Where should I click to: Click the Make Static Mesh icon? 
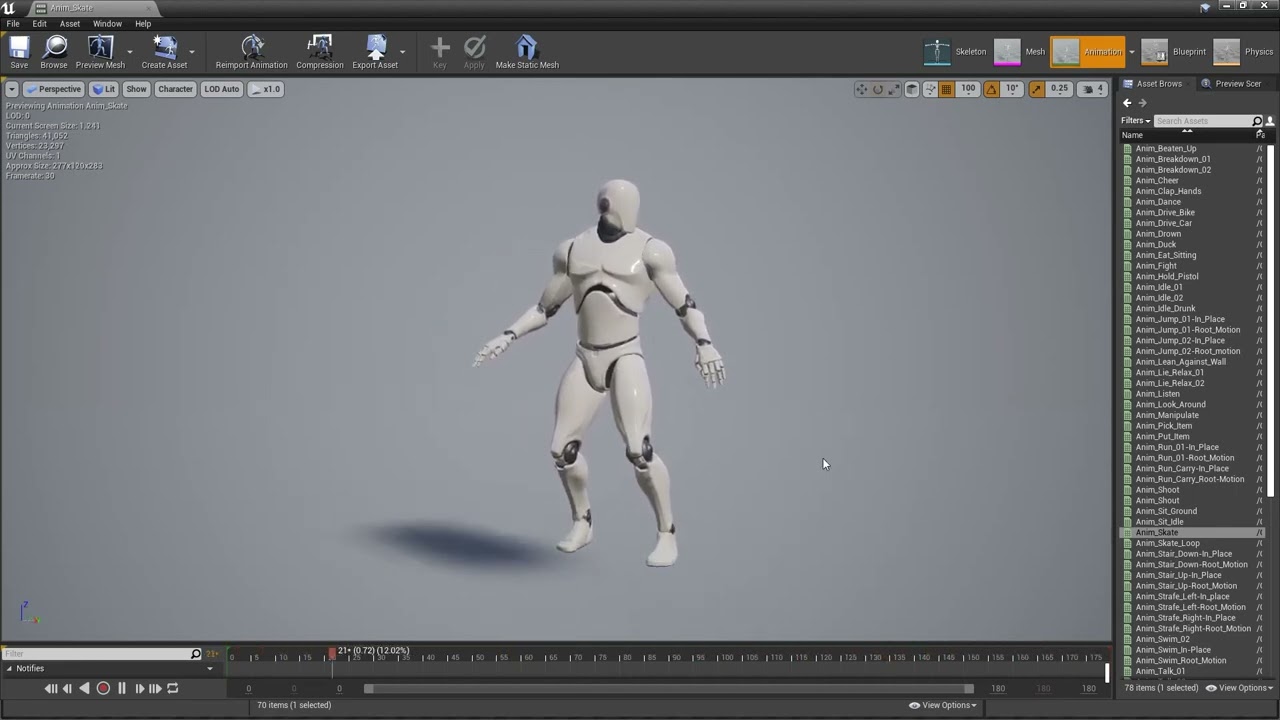(x=527, y=47)
